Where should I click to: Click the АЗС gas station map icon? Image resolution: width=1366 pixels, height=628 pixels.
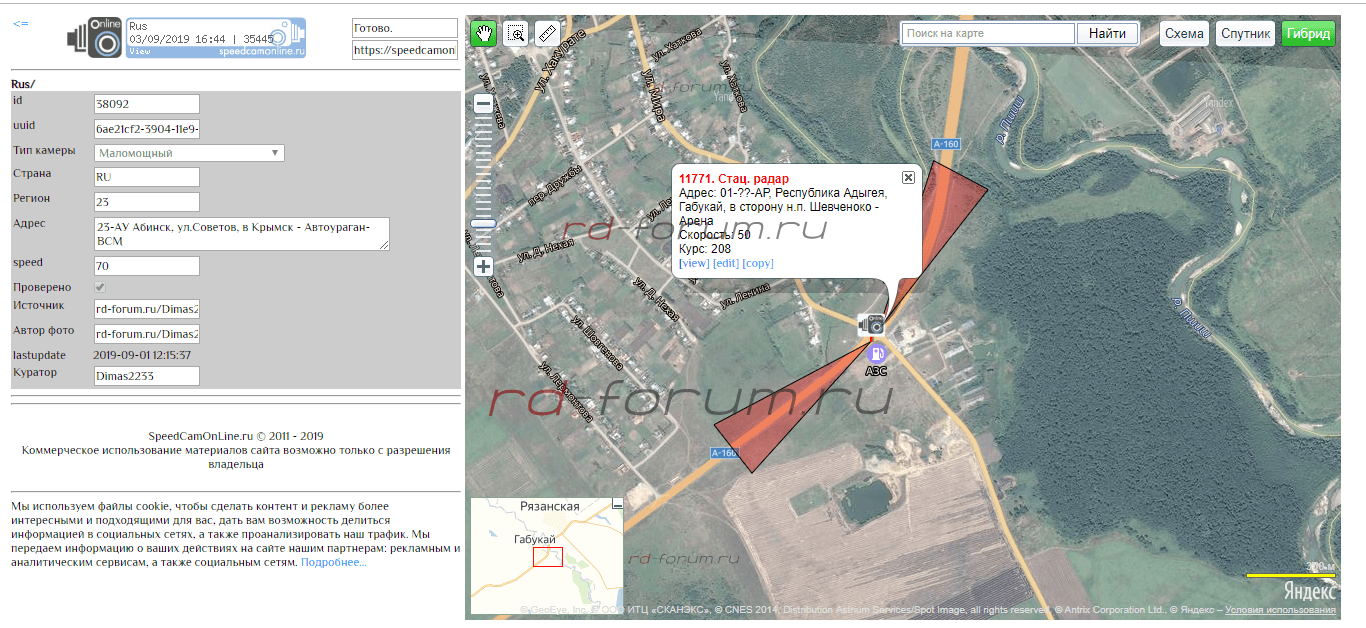(x=876, y=353)
